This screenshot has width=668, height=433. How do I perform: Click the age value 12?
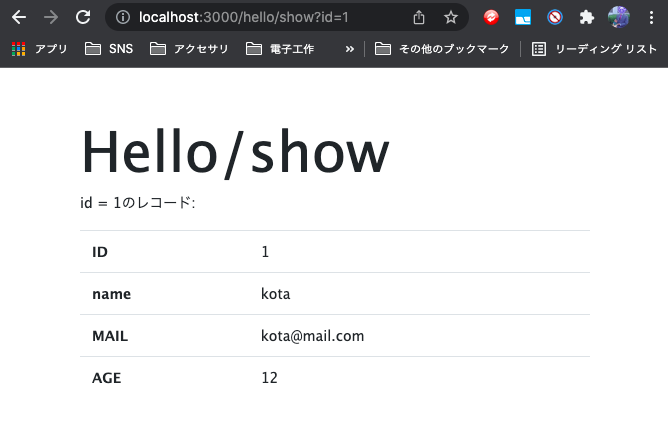[269, 378]
